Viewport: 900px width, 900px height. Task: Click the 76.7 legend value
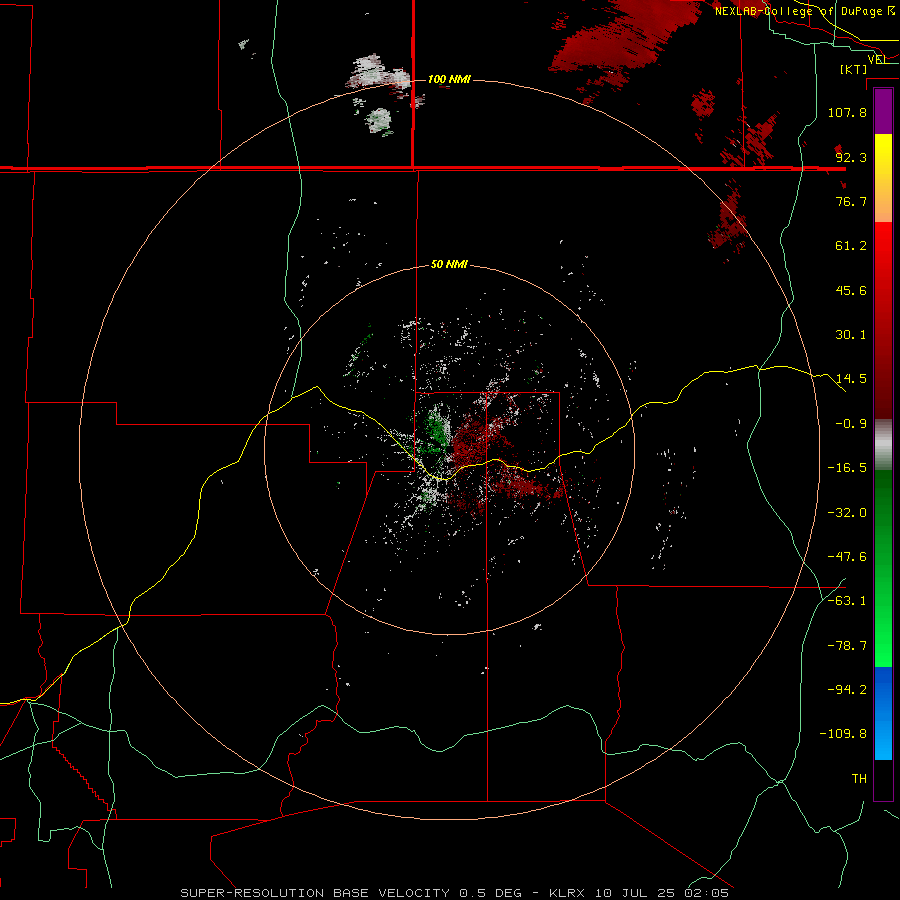(x=851, y=201)
